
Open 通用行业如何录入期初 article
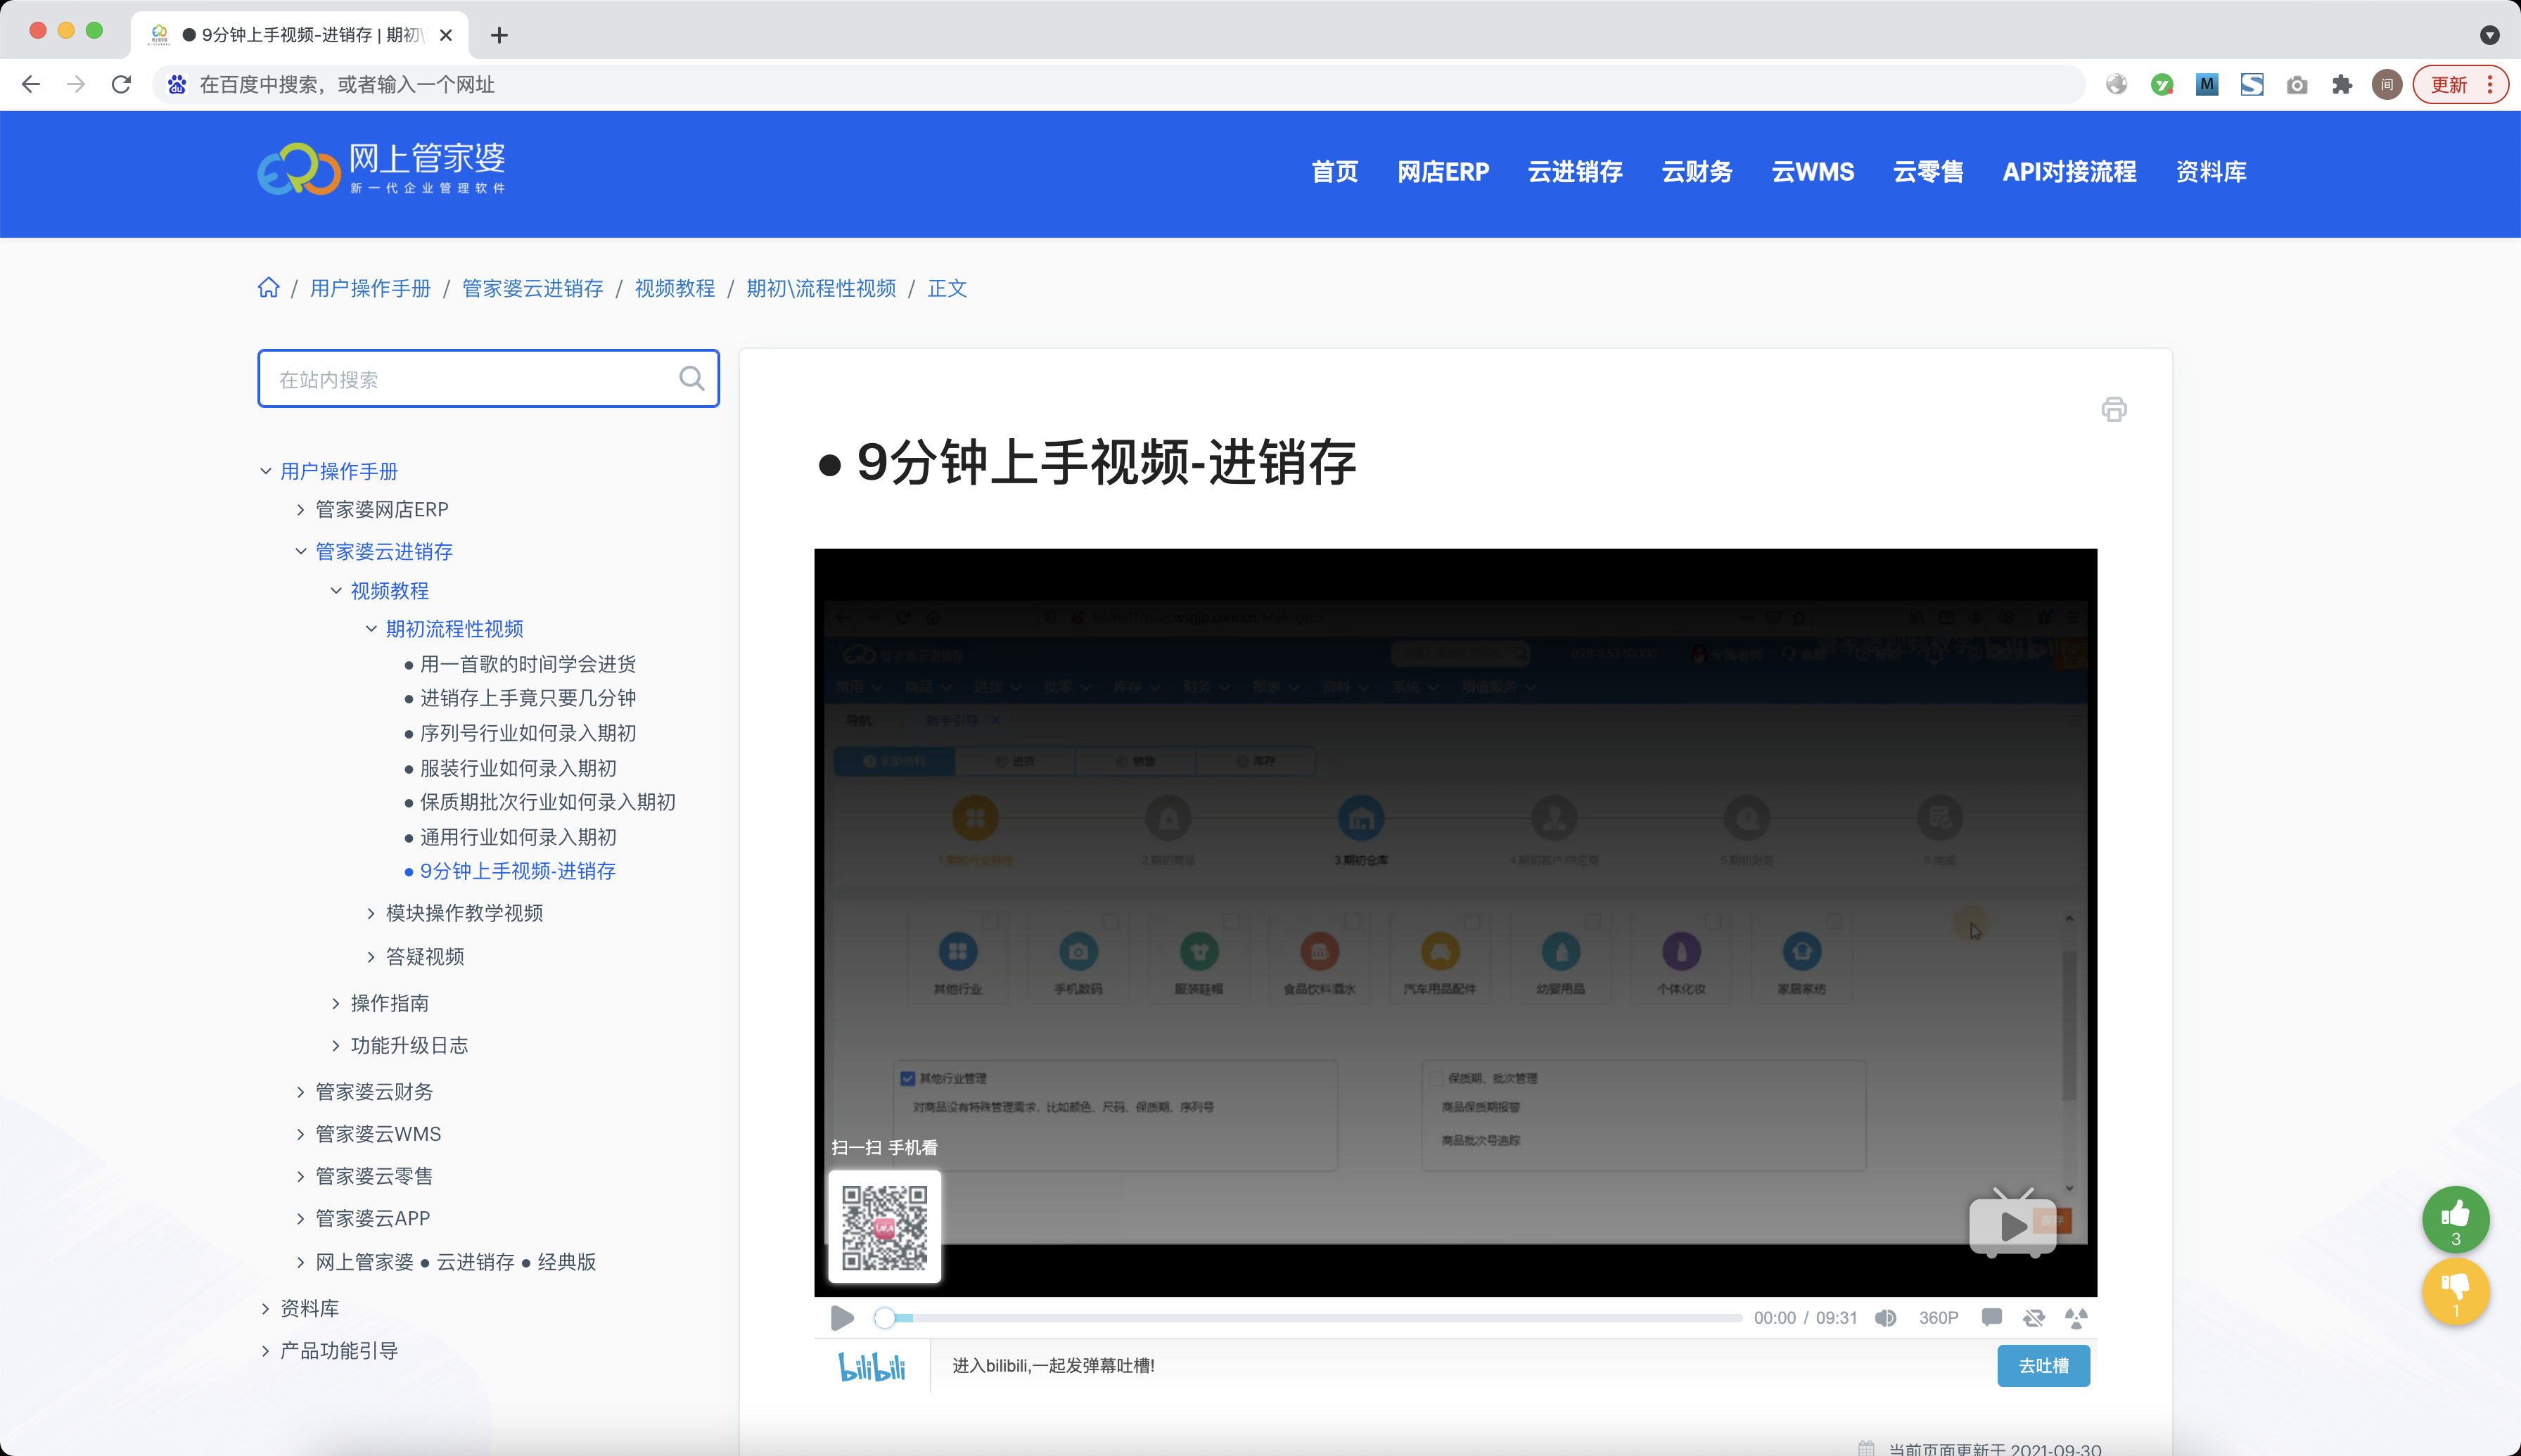tap(517, 837)
